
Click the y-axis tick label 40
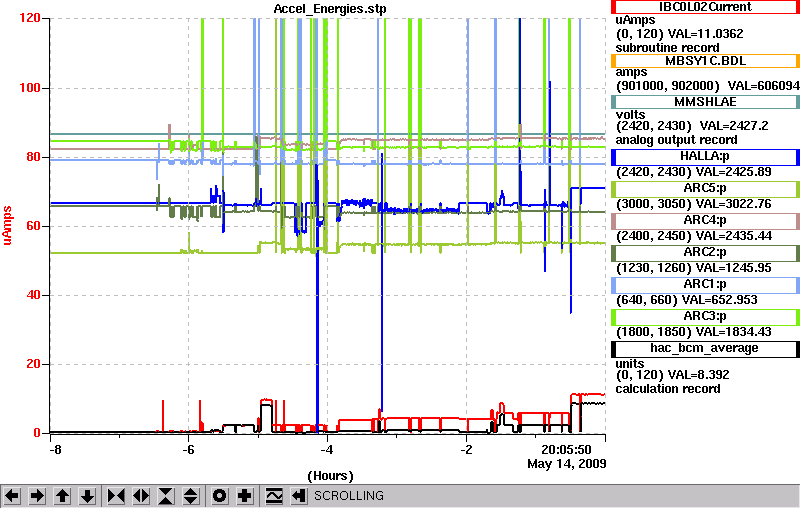click(x=33, y=295)
